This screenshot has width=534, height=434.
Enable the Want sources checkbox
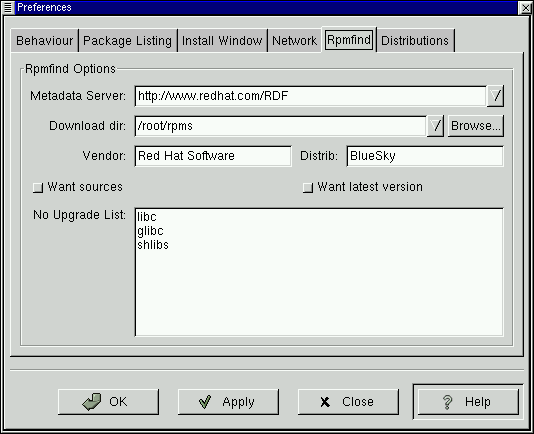click(38, 188)
